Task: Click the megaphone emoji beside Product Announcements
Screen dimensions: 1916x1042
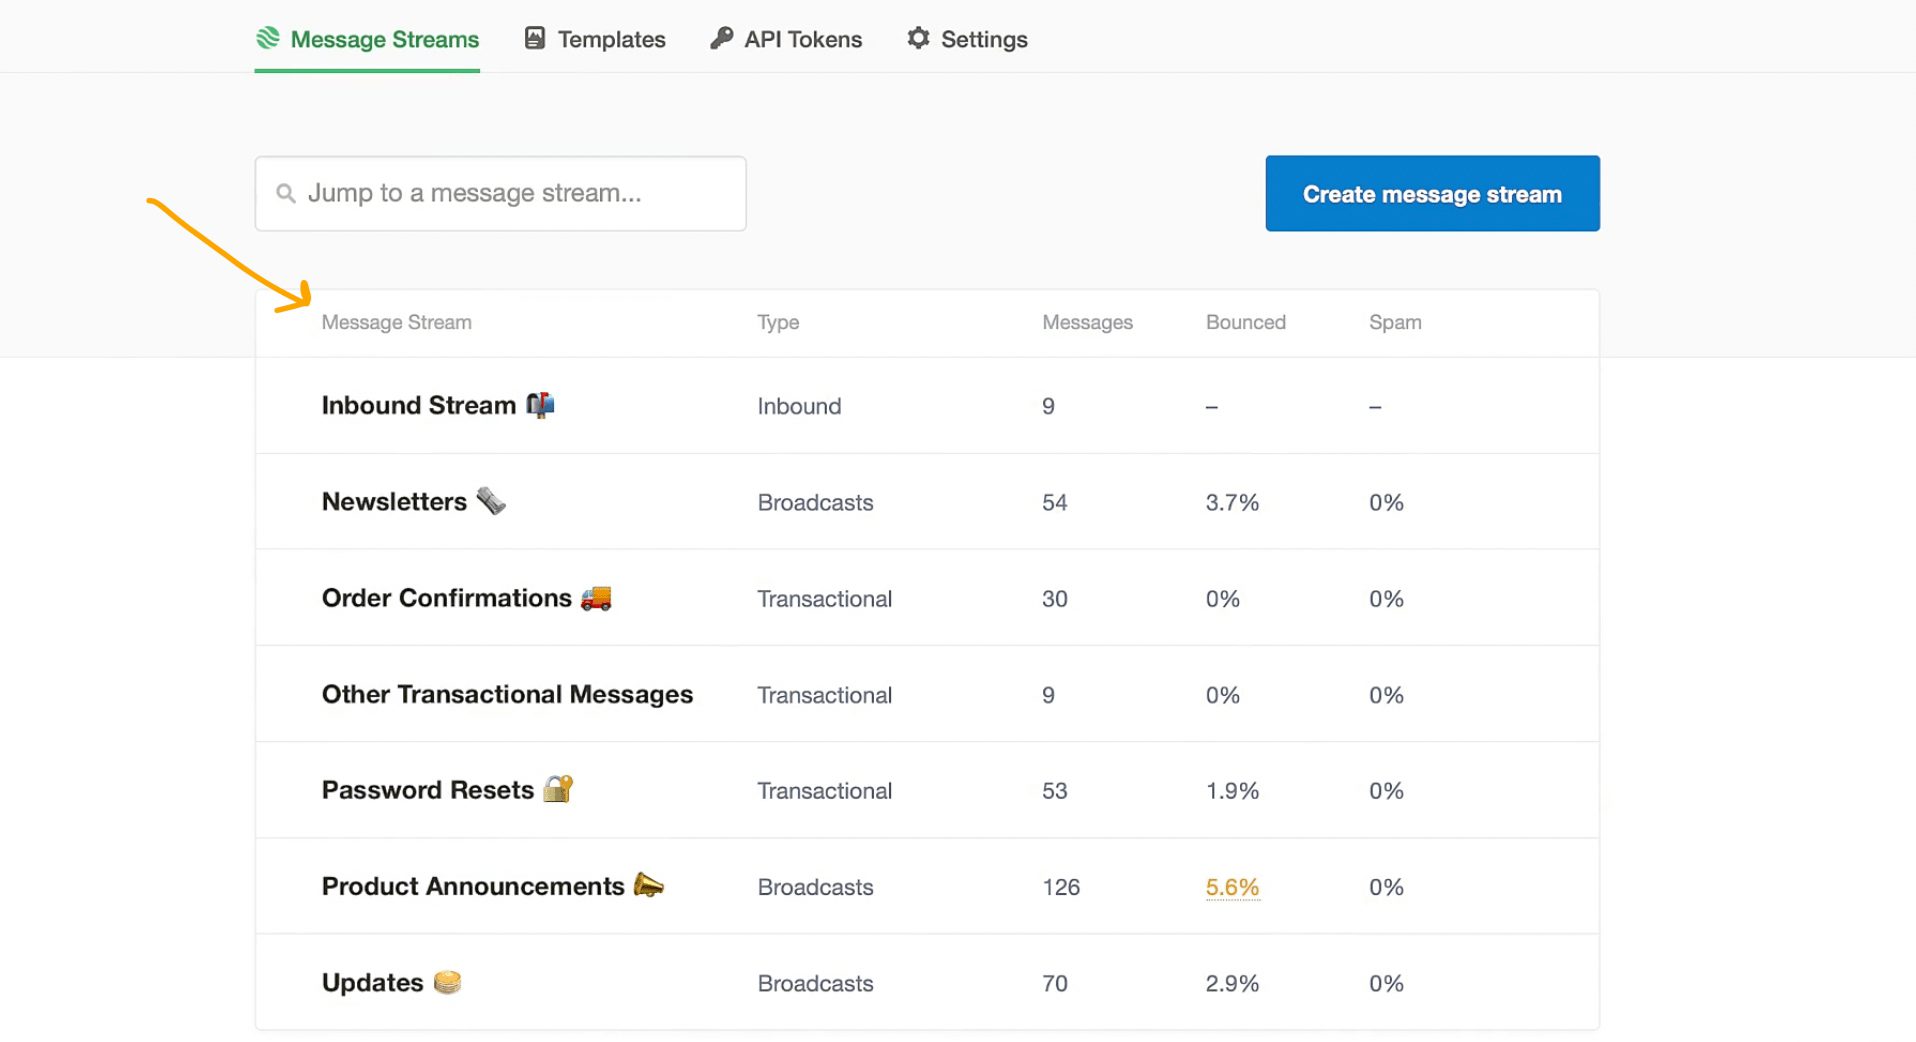Action: point(651,886)
